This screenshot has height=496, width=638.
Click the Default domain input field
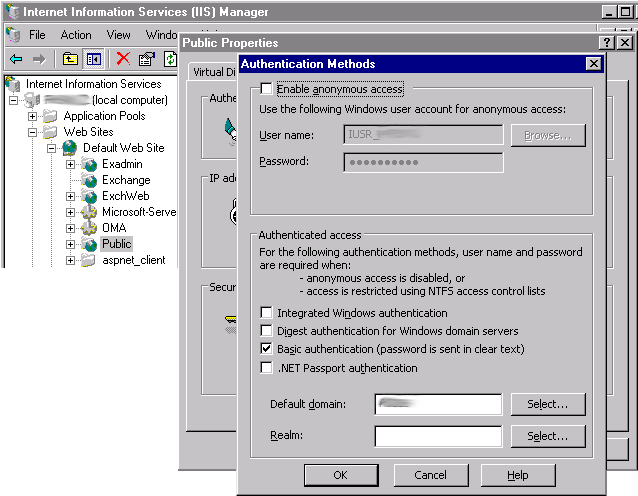click(x=438, y=404)
